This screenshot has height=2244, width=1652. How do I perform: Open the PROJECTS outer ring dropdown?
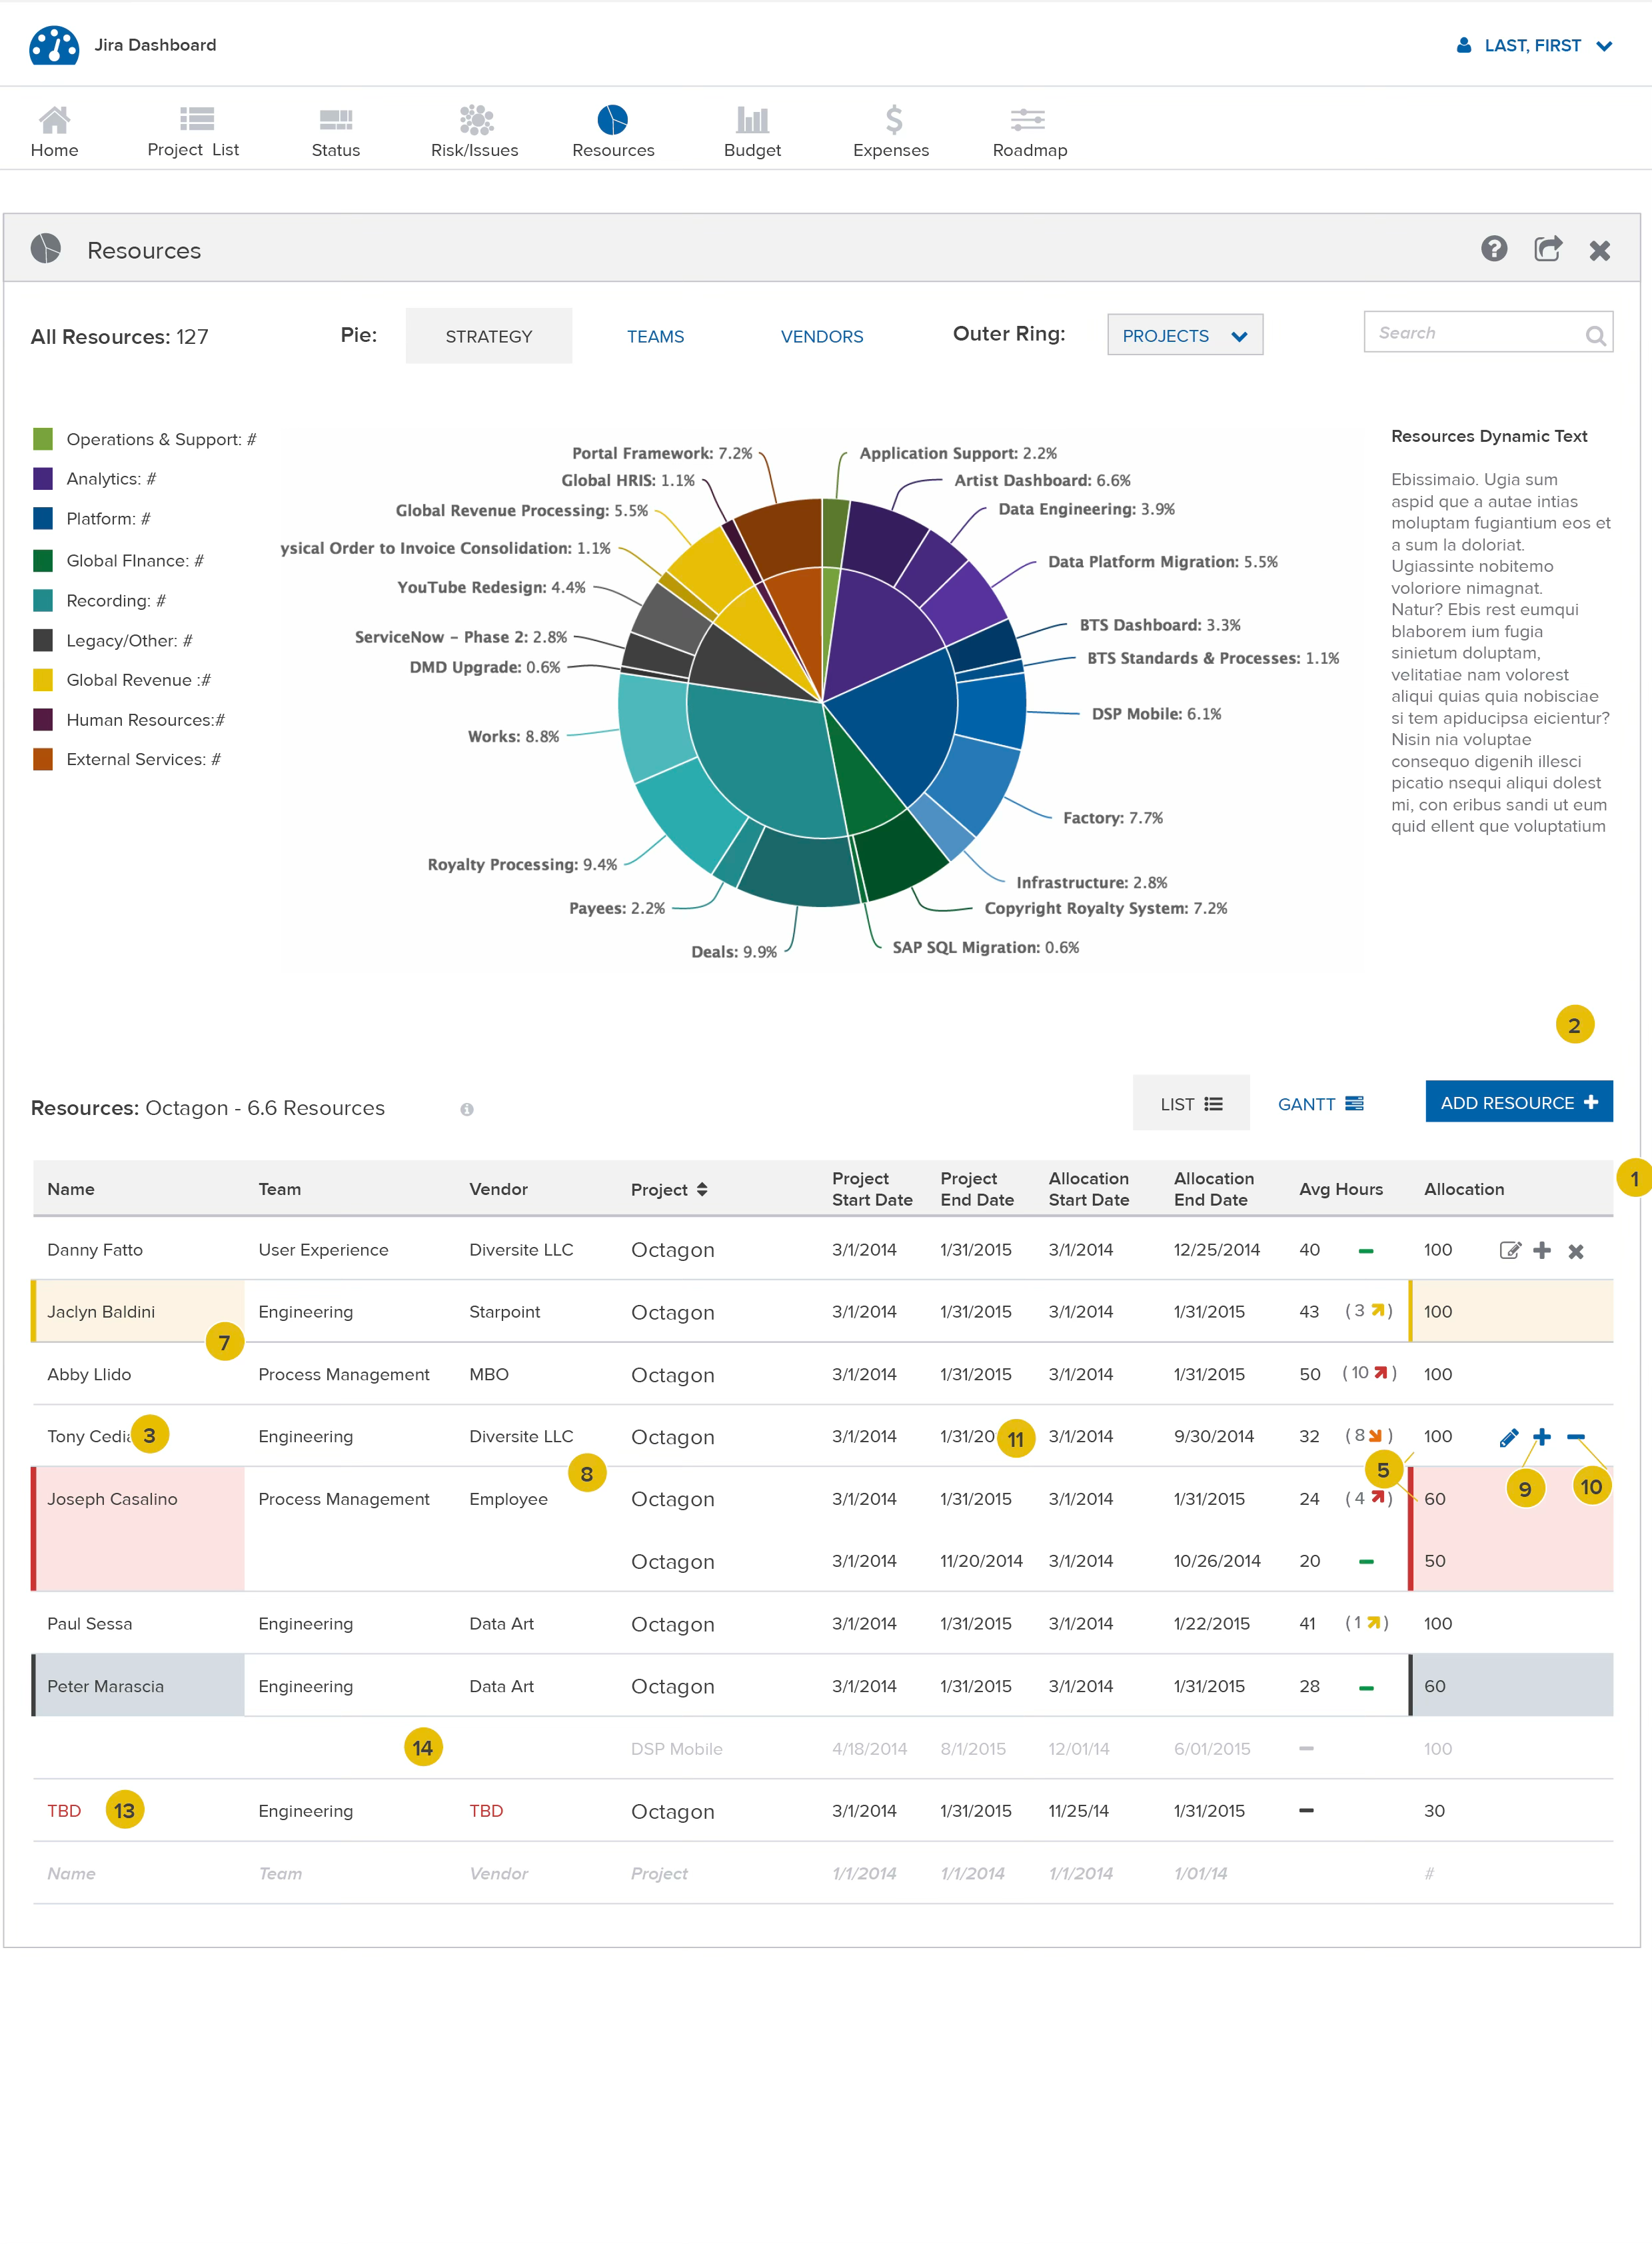coord(1184,336)
